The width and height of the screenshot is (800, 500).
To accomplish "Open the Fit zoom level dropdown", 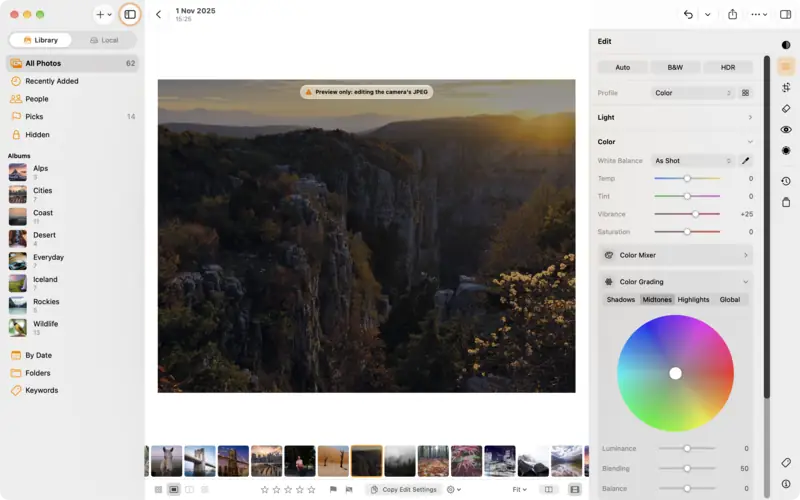I will pos(519,489).
